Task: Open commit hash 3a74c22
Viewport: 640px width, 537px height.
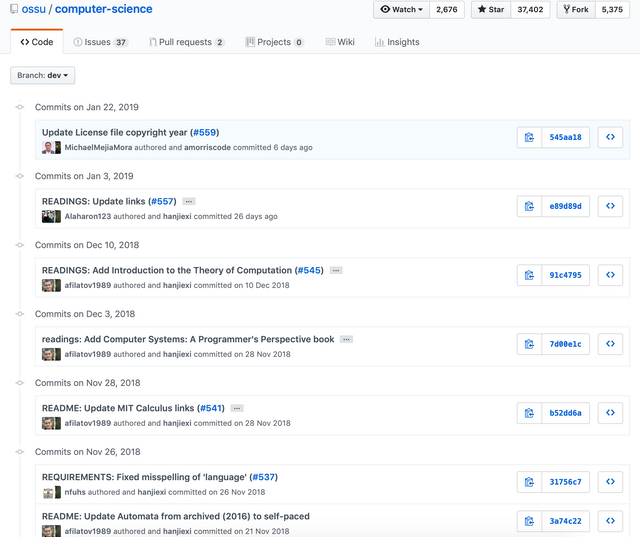Action: [565, 521]
